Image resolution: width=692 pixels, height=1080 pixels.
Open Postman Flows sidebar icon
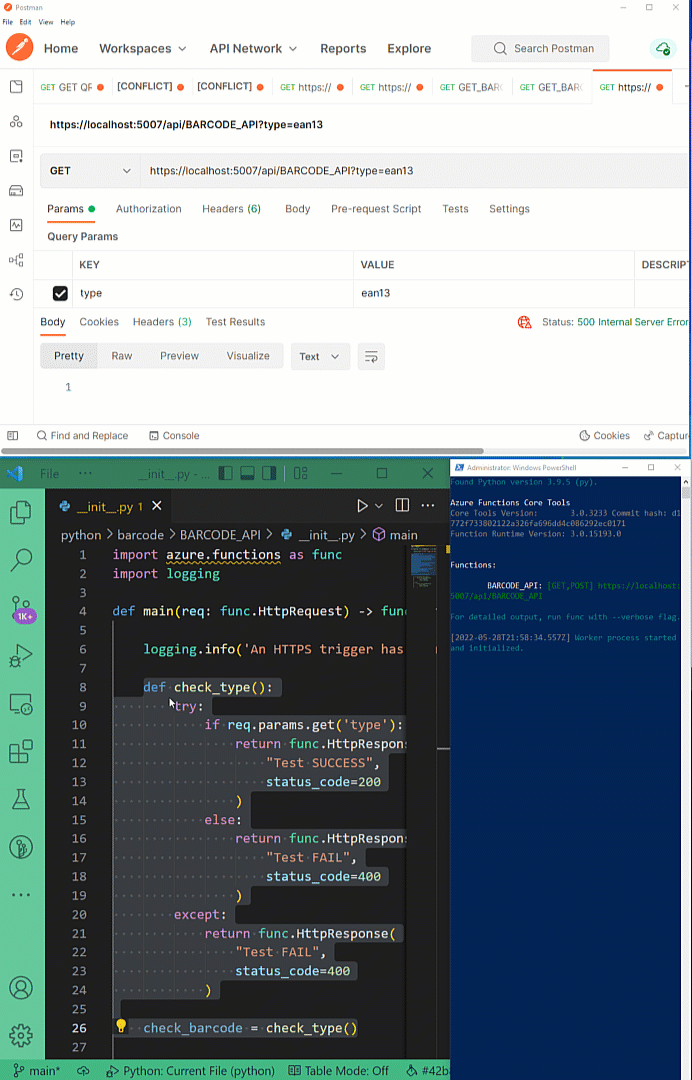tap(16, 260)
